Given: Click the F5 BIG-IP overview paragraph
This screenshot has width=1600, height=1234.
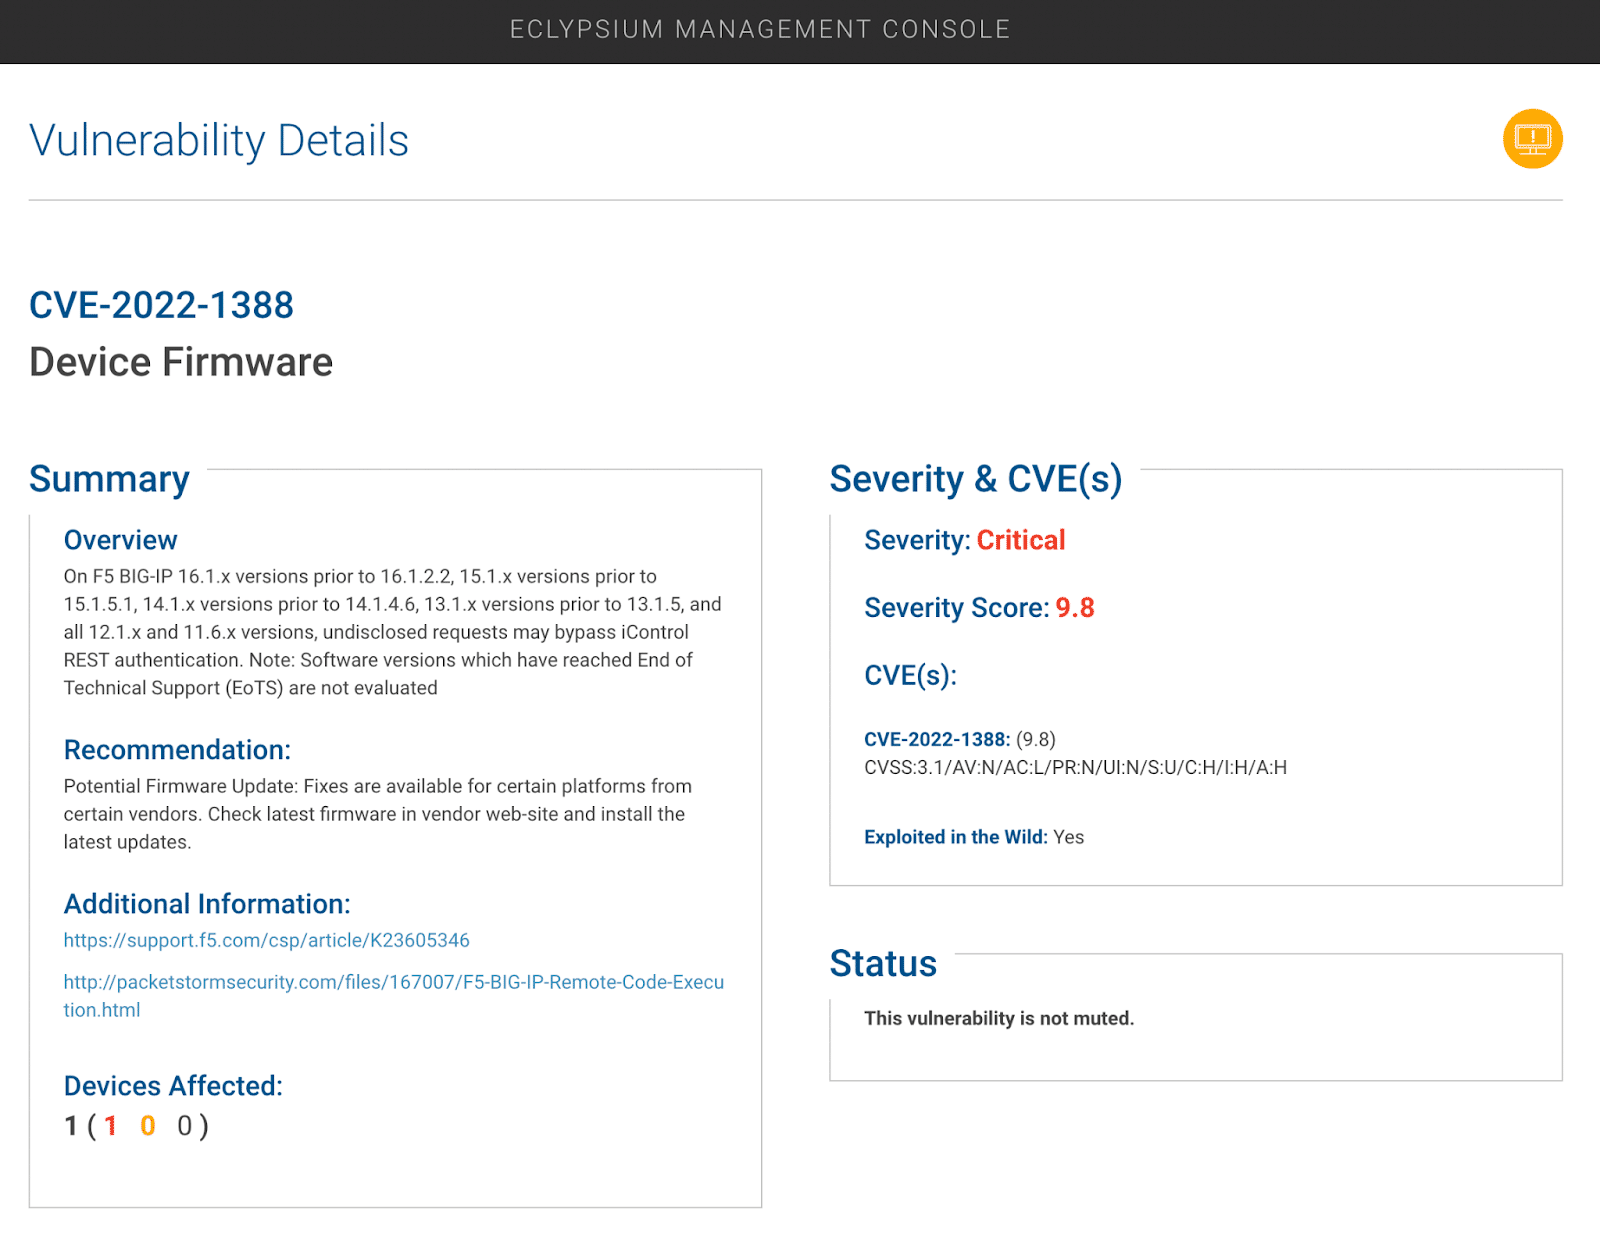Looking at the screenshot, I should point(392,632).
